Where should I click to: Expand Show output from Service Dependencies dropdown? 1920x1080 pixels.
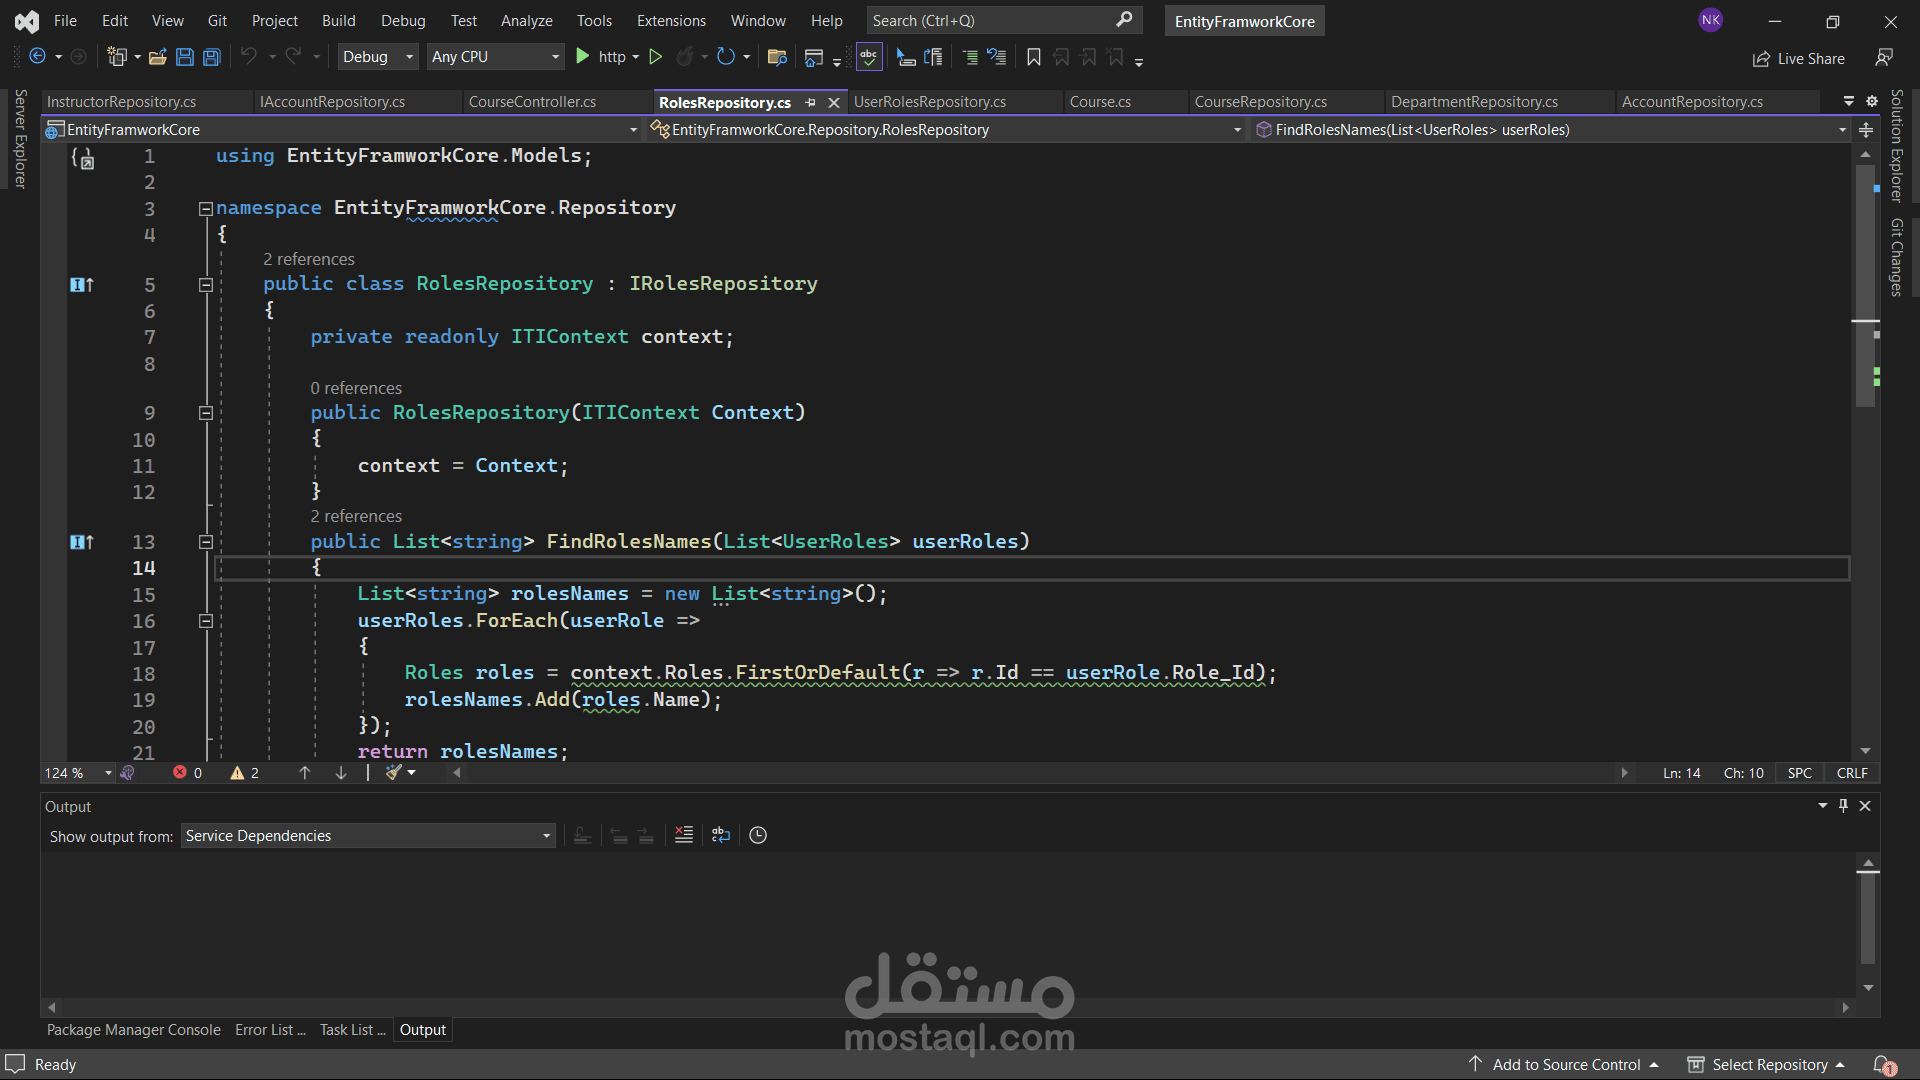click(547, 836)
